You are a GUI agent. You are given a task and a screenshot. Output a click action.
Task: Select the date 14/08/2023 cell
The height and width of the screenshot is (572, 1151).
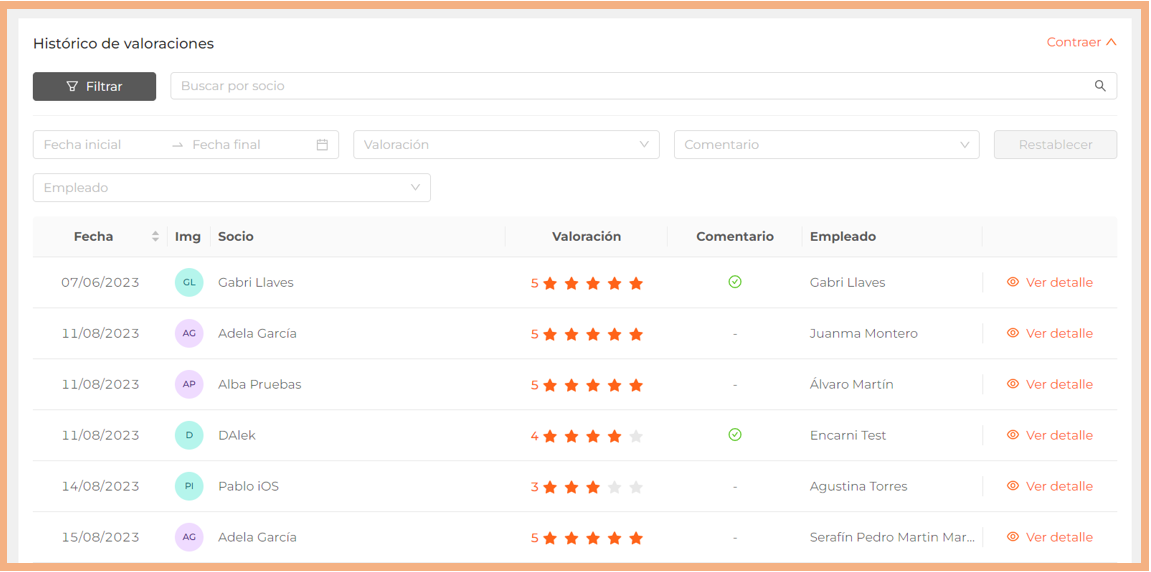[100, 486]
